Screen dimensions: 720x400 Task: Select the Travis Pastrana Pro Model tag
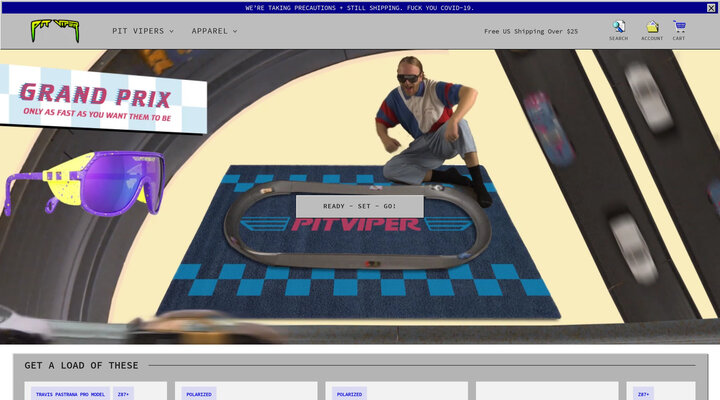pyautogui.click(x=70, y=394)
